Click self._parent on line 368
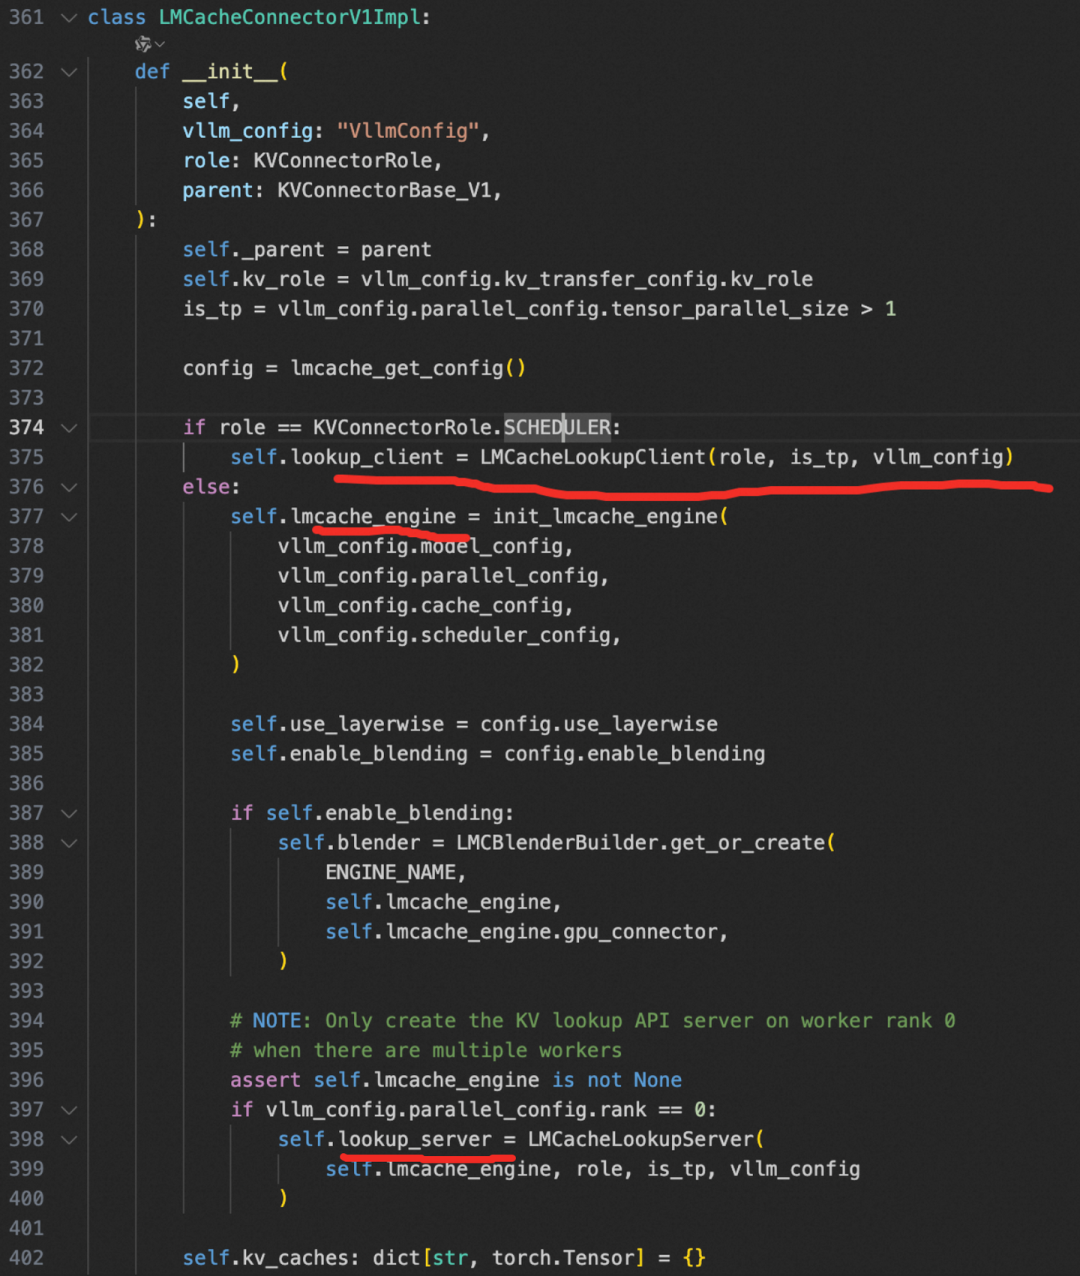1080x1276 pixels. click(x=253, y=250)
